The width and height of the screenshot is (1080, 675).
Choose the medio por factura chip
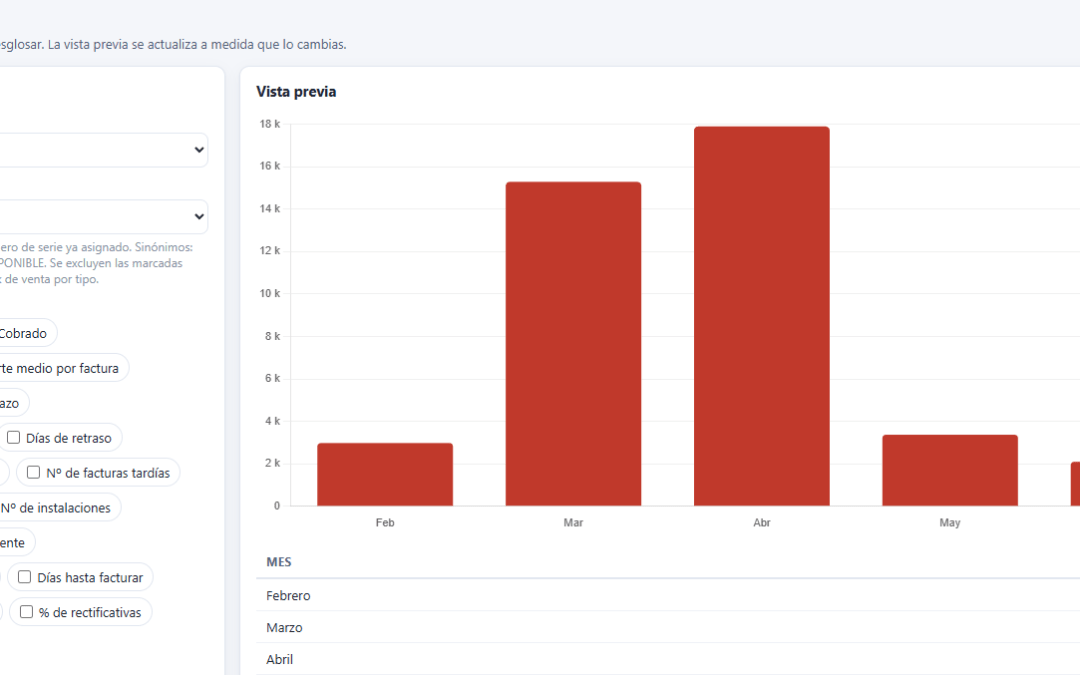pos(62,368)
